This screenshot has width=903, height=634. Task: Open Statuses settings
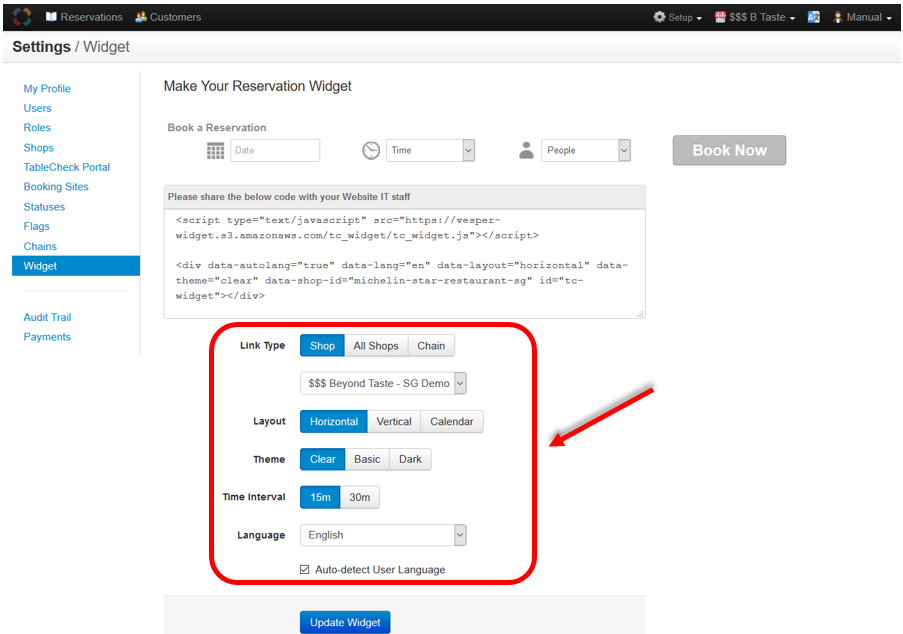44,207
